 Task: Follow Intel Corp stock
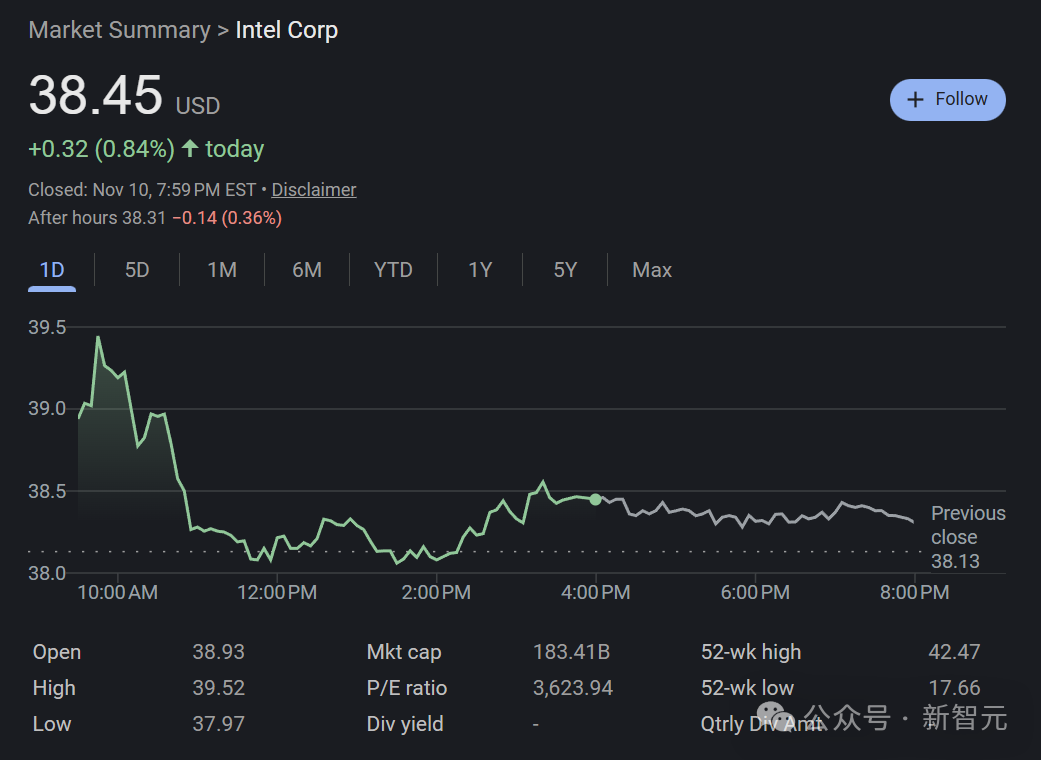click(947, 100)
